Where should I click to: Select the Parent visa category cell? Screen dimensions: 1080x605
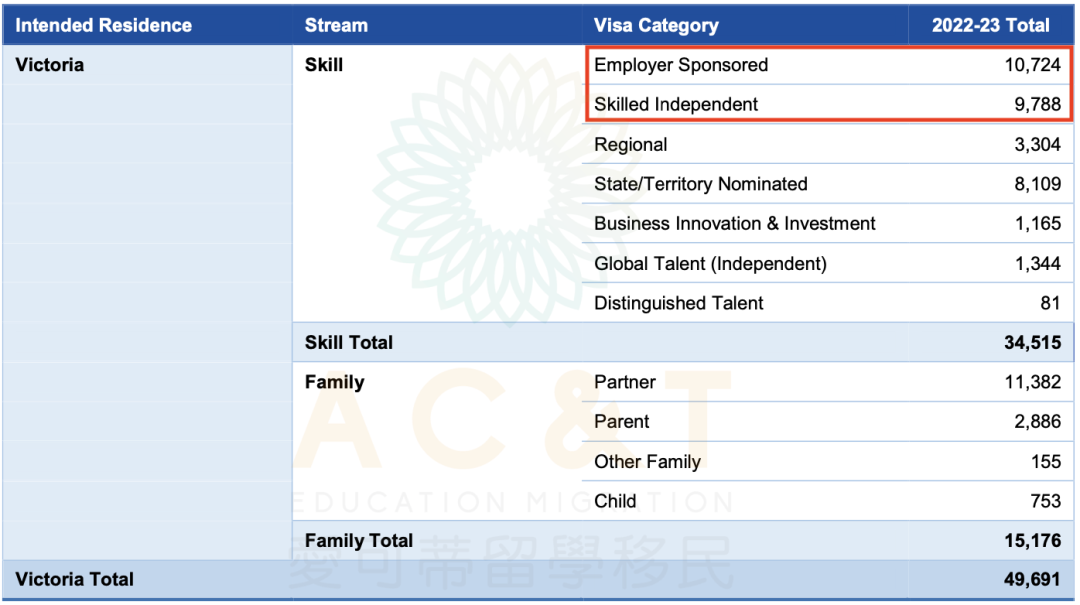click(x=621, y=422)
